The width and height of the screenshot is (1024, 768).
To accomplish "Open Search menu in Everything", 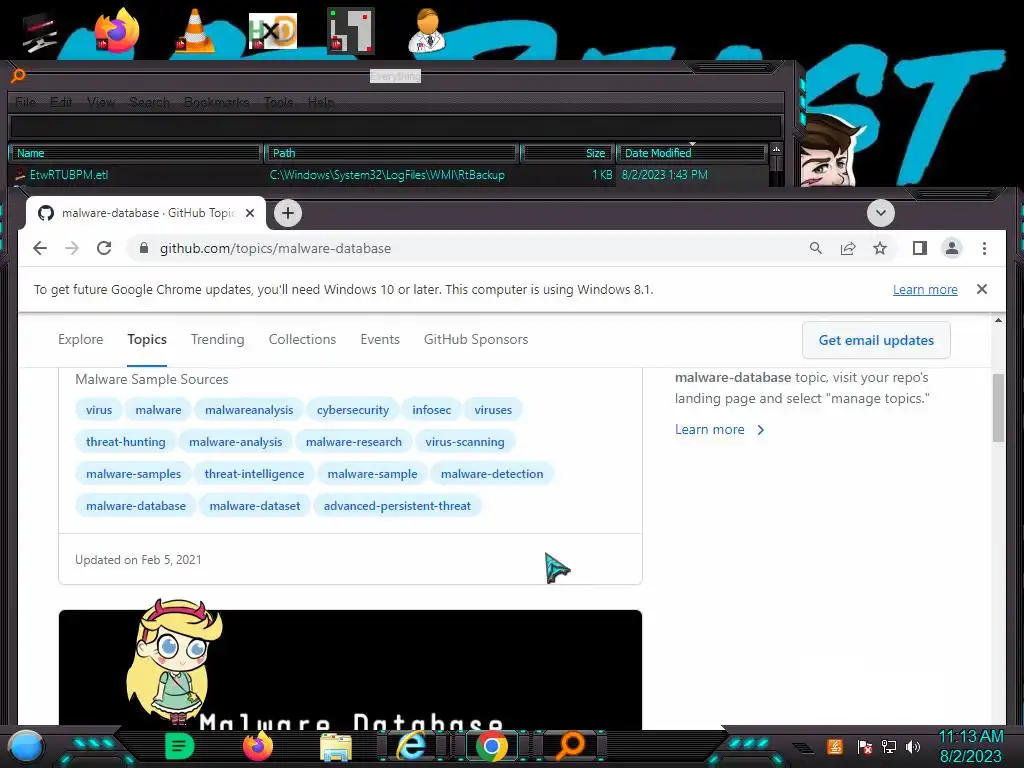I will tap(150, 103).
